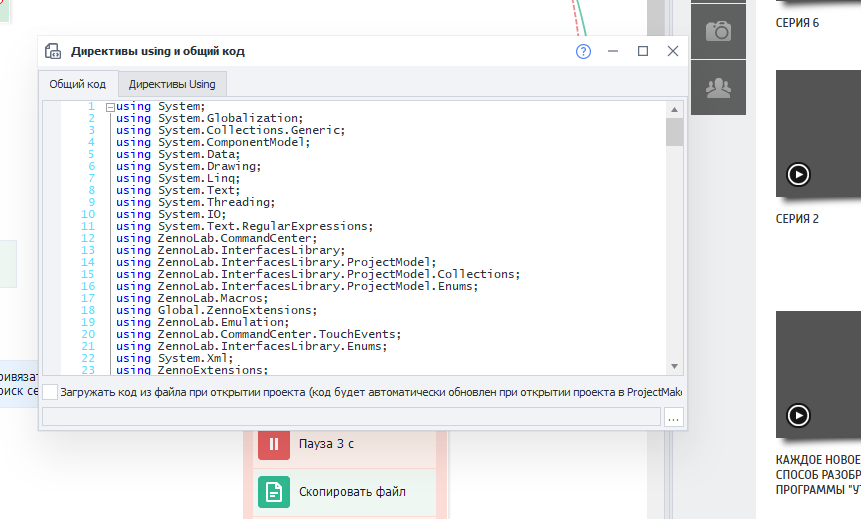
Task: Click line 'using System.IO;'
Action: click(171, 214)
